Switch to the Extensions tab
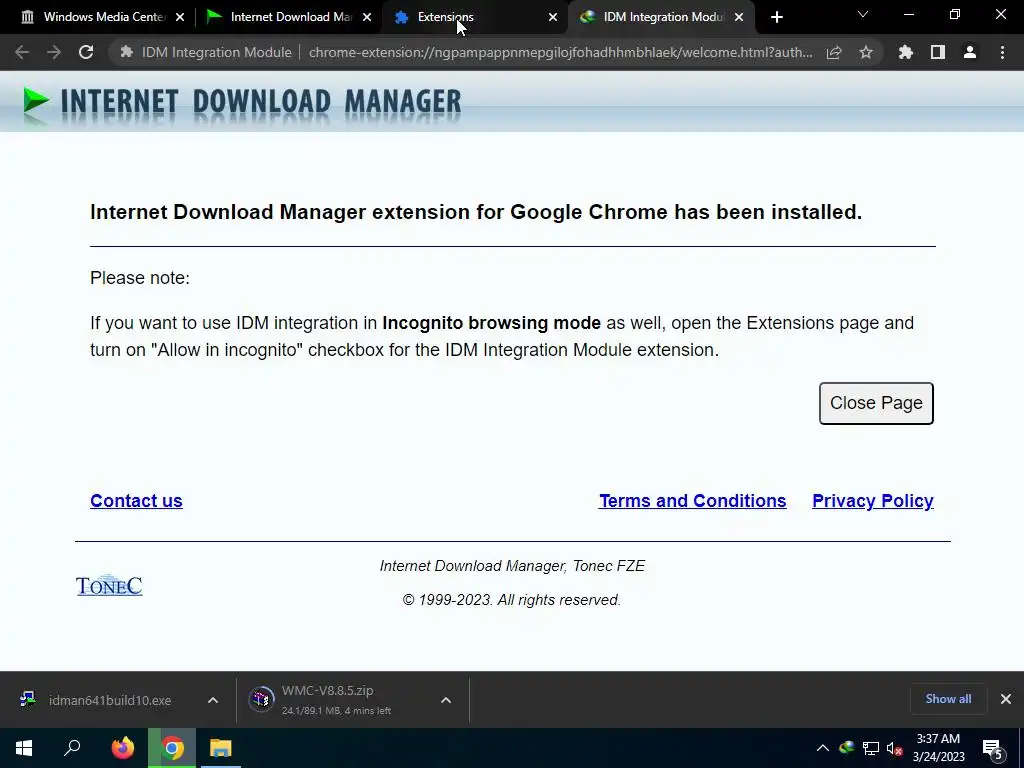Screen dimensions: 1024x768 tap(474, 17)
